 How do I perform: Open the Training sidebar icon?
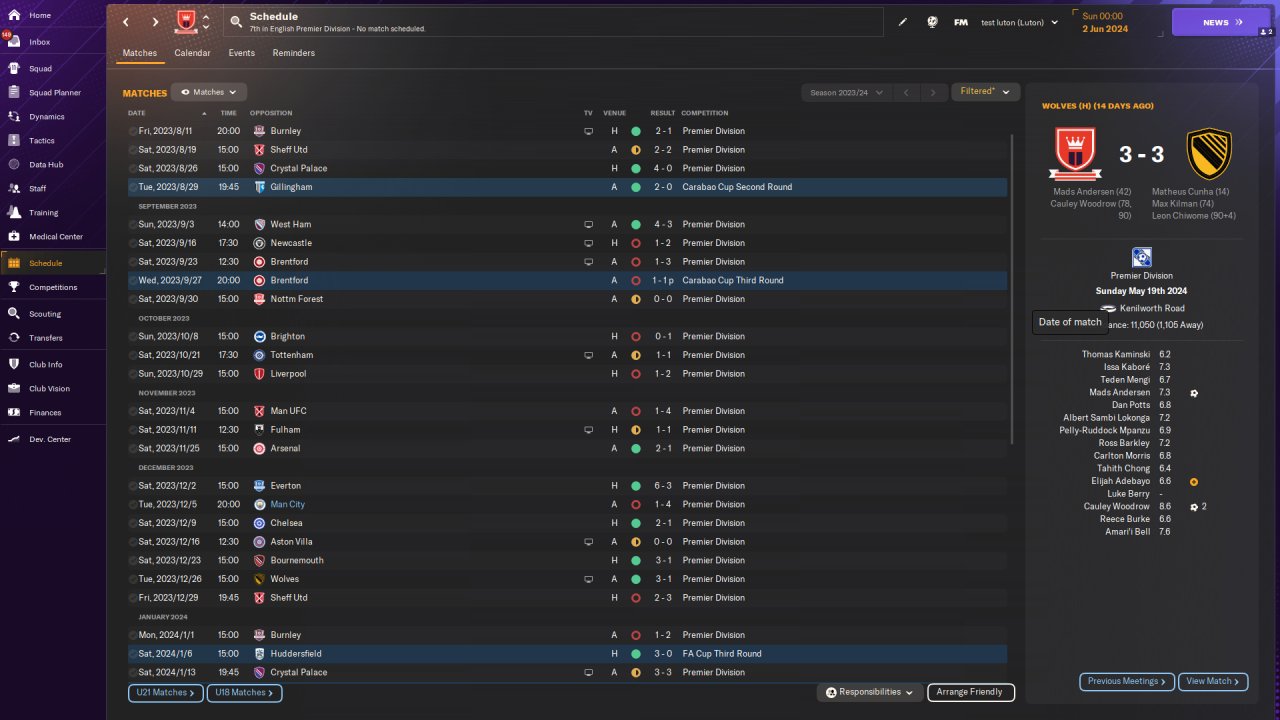(13, 213)
